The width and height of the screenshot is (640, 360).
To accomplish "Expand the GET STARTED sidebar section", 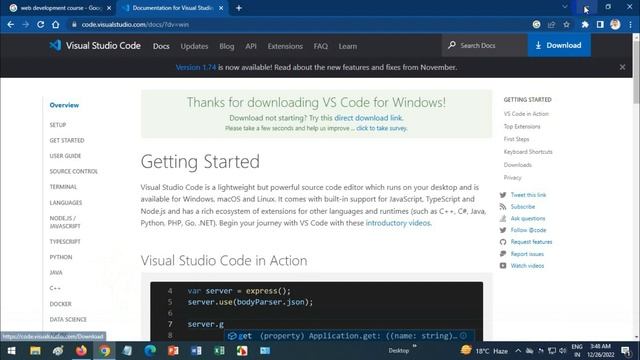I will [x=67, y=140].
